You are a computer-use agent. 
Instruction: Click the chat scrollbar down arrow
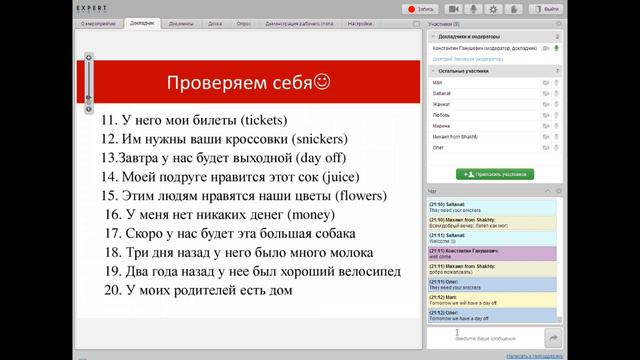pyautogui.click(x=559, y=320)
